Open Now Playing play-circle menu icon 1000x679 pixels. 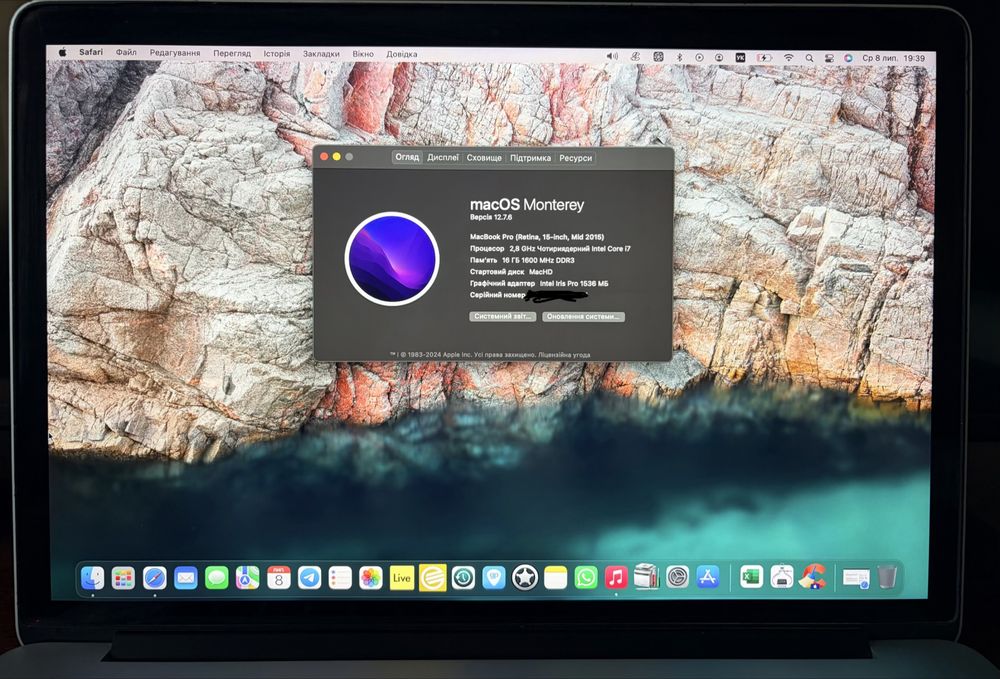point(699,57)
